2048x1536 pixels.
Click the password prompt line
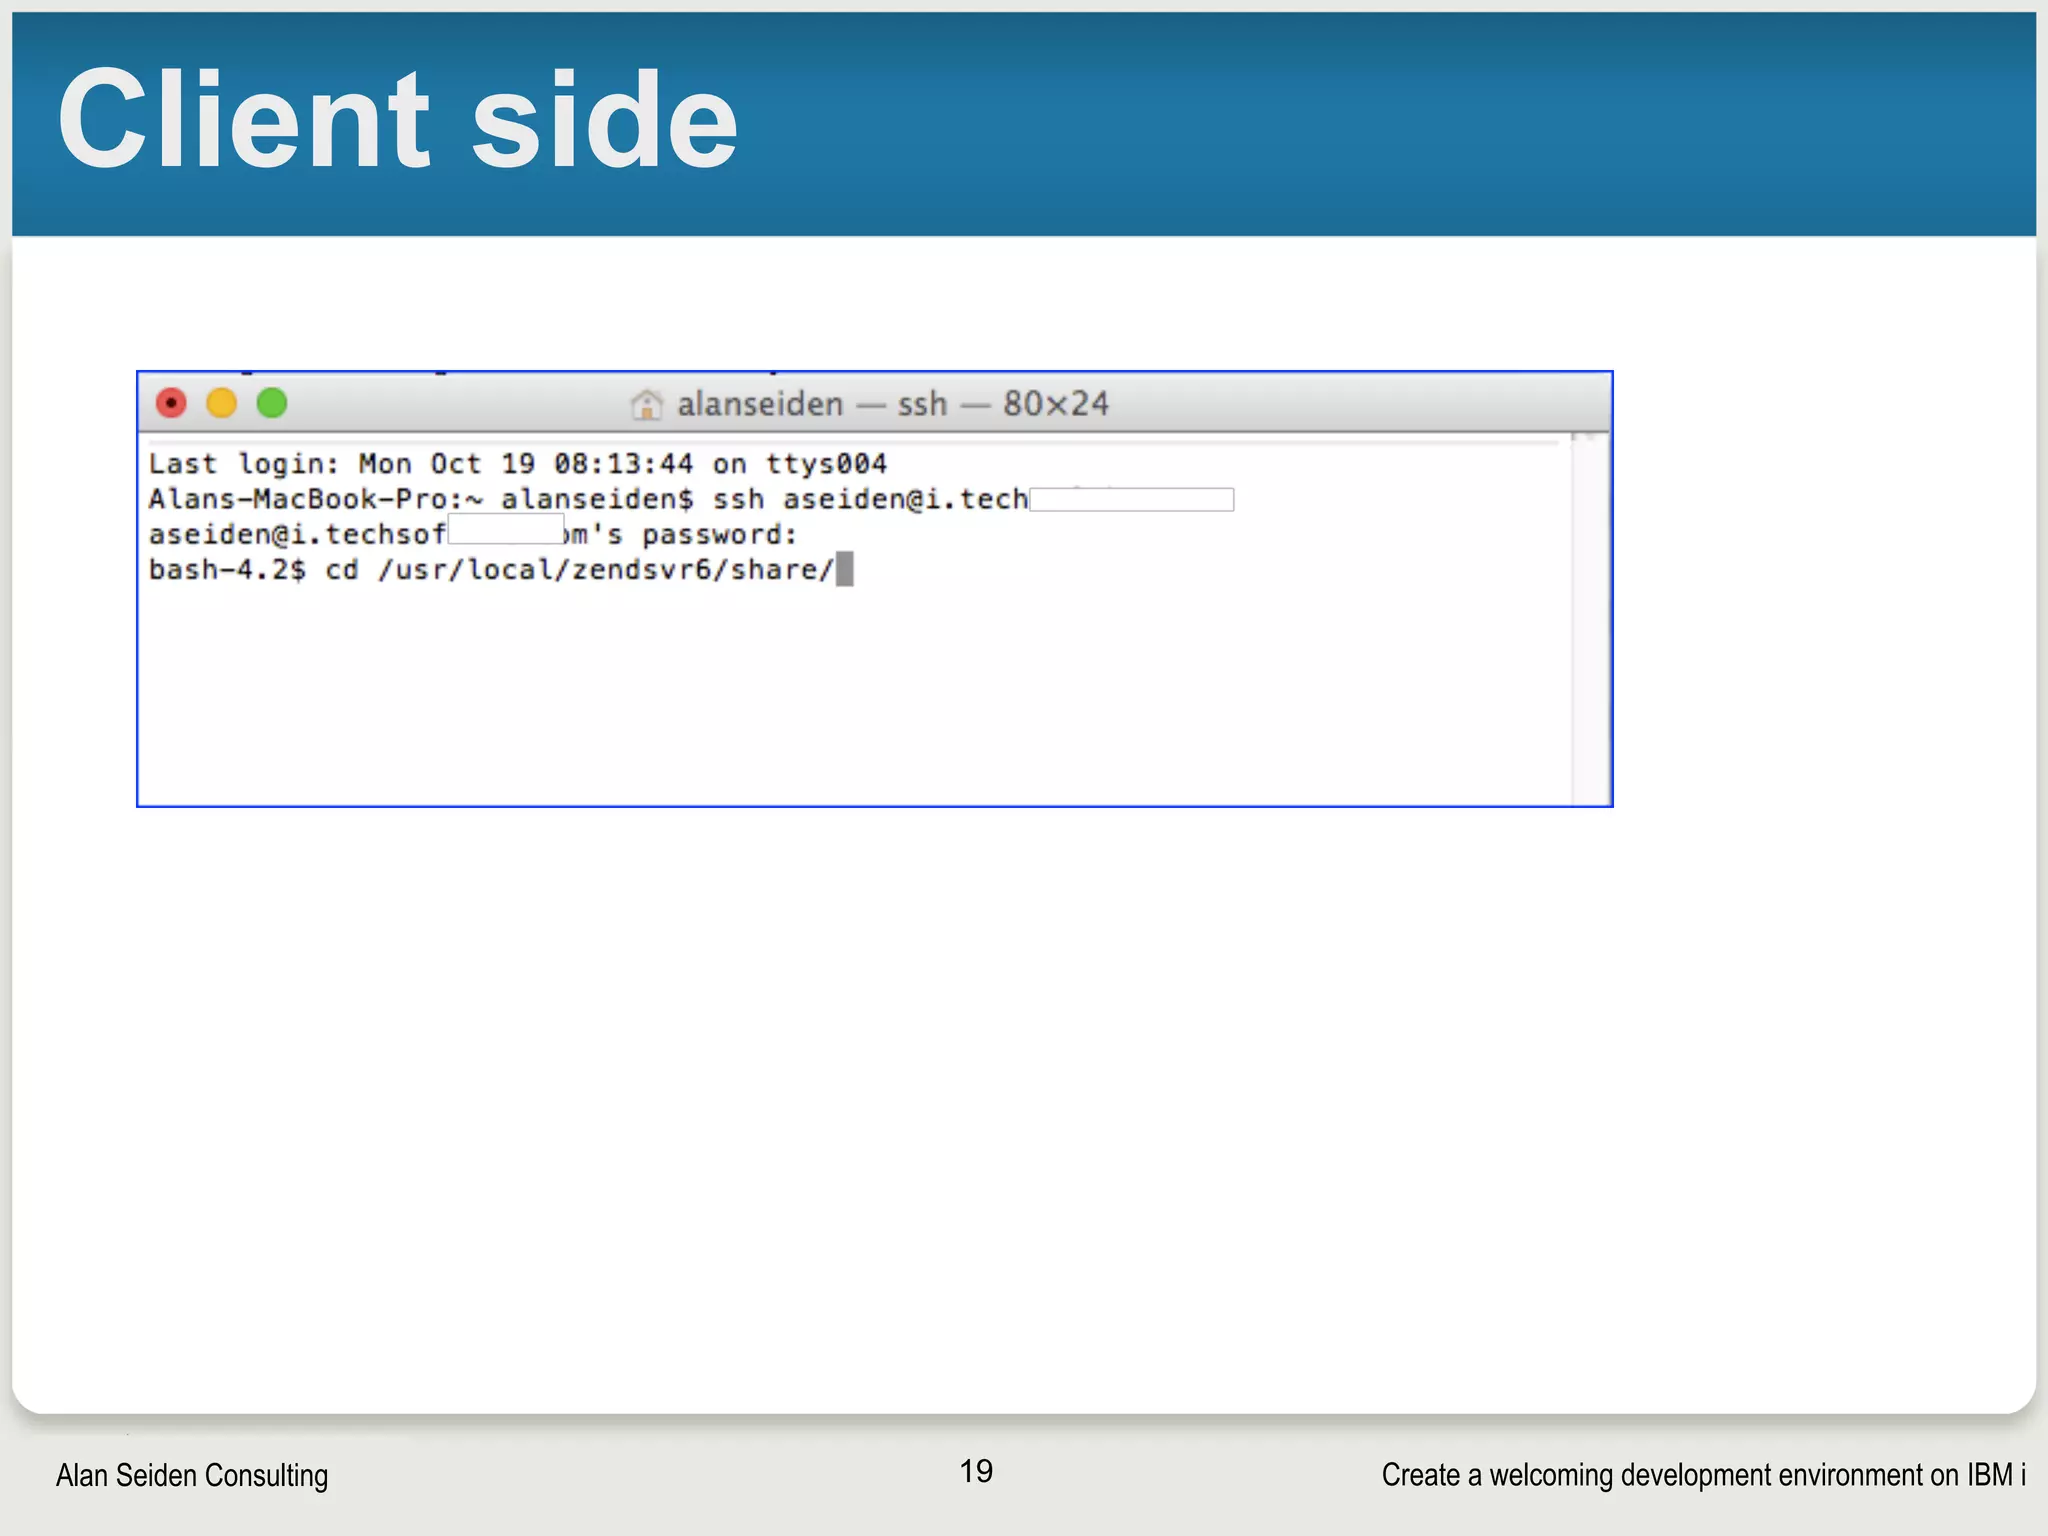point(473,534)
